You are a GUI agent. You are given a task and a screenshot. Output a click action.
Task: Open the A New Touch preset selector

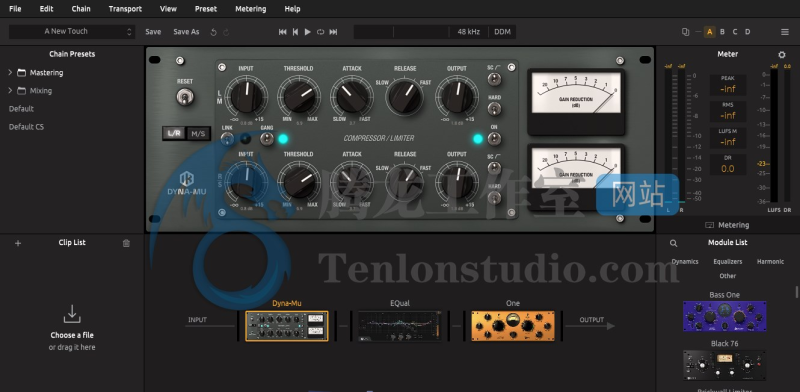coord(72,32)
